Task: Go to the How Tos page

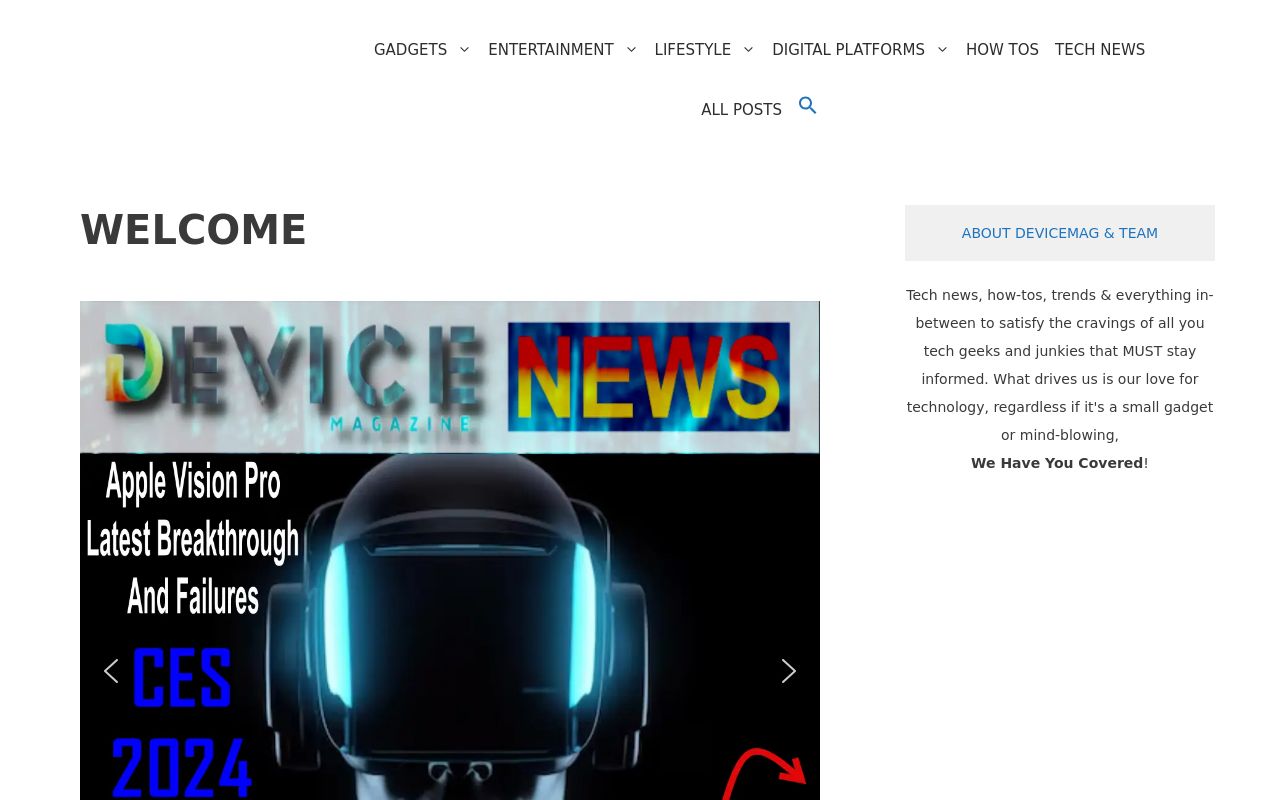Action: pyautogui.click(x=1002, y=50)
